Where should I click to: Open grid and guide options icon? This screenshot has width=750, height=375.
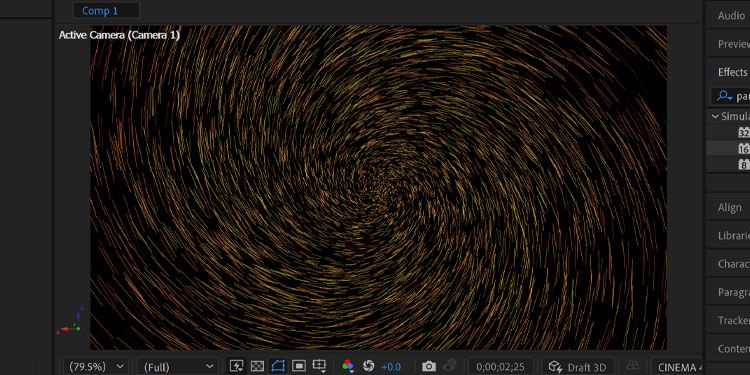(x=320, y=366)
